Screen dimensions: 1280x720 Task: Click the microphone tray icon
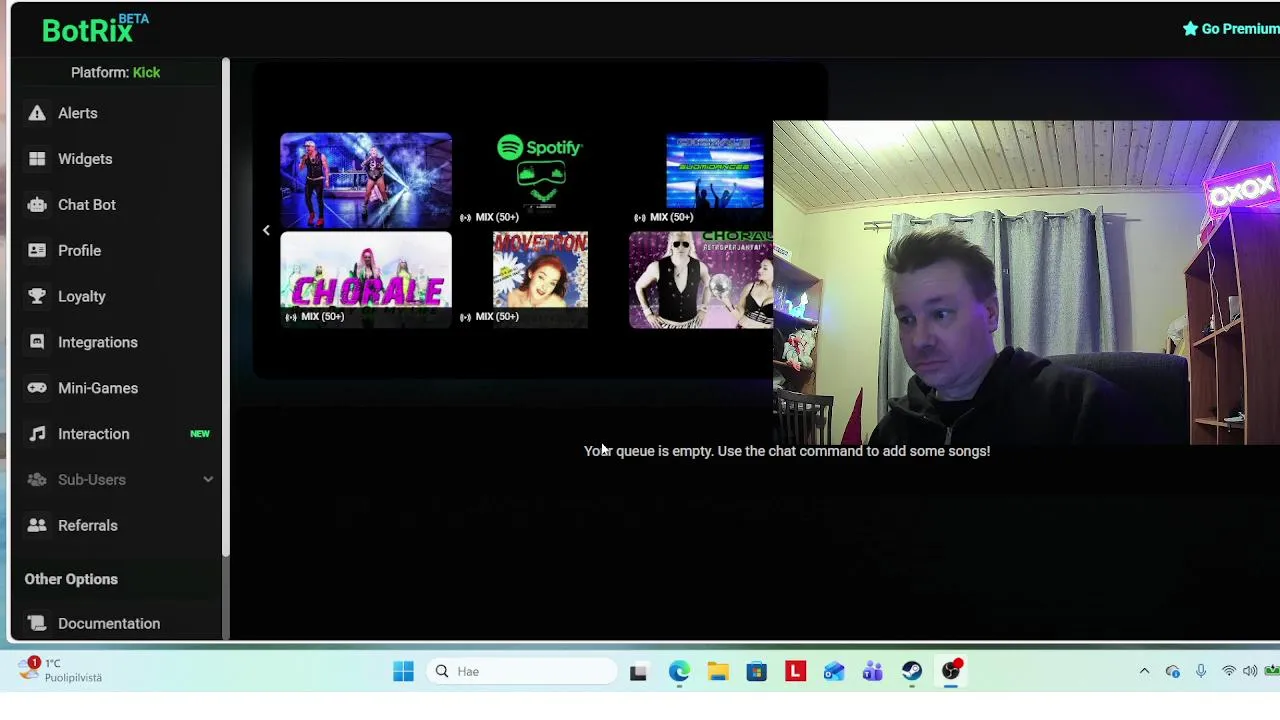(1201, 671)
